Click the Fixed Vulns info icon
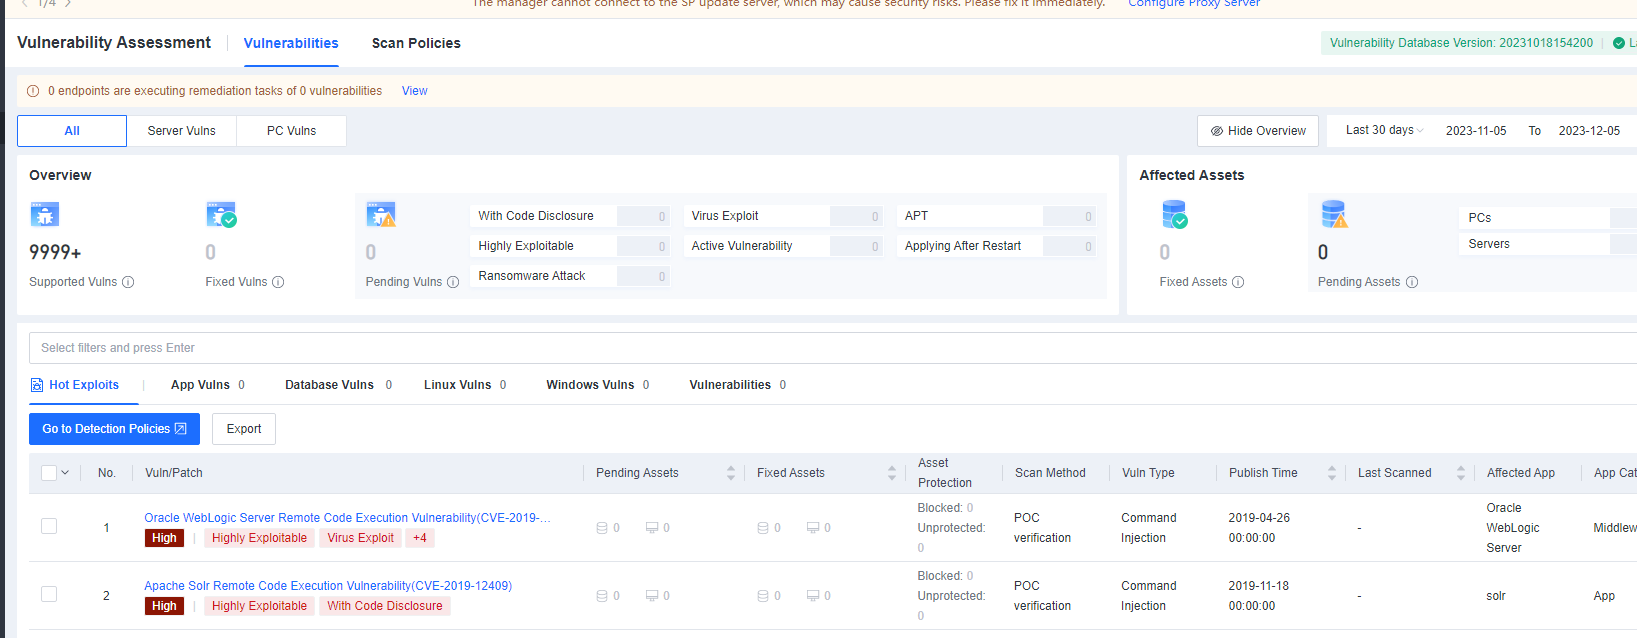Screen dimensions: 1637x638 click(278, 282)
